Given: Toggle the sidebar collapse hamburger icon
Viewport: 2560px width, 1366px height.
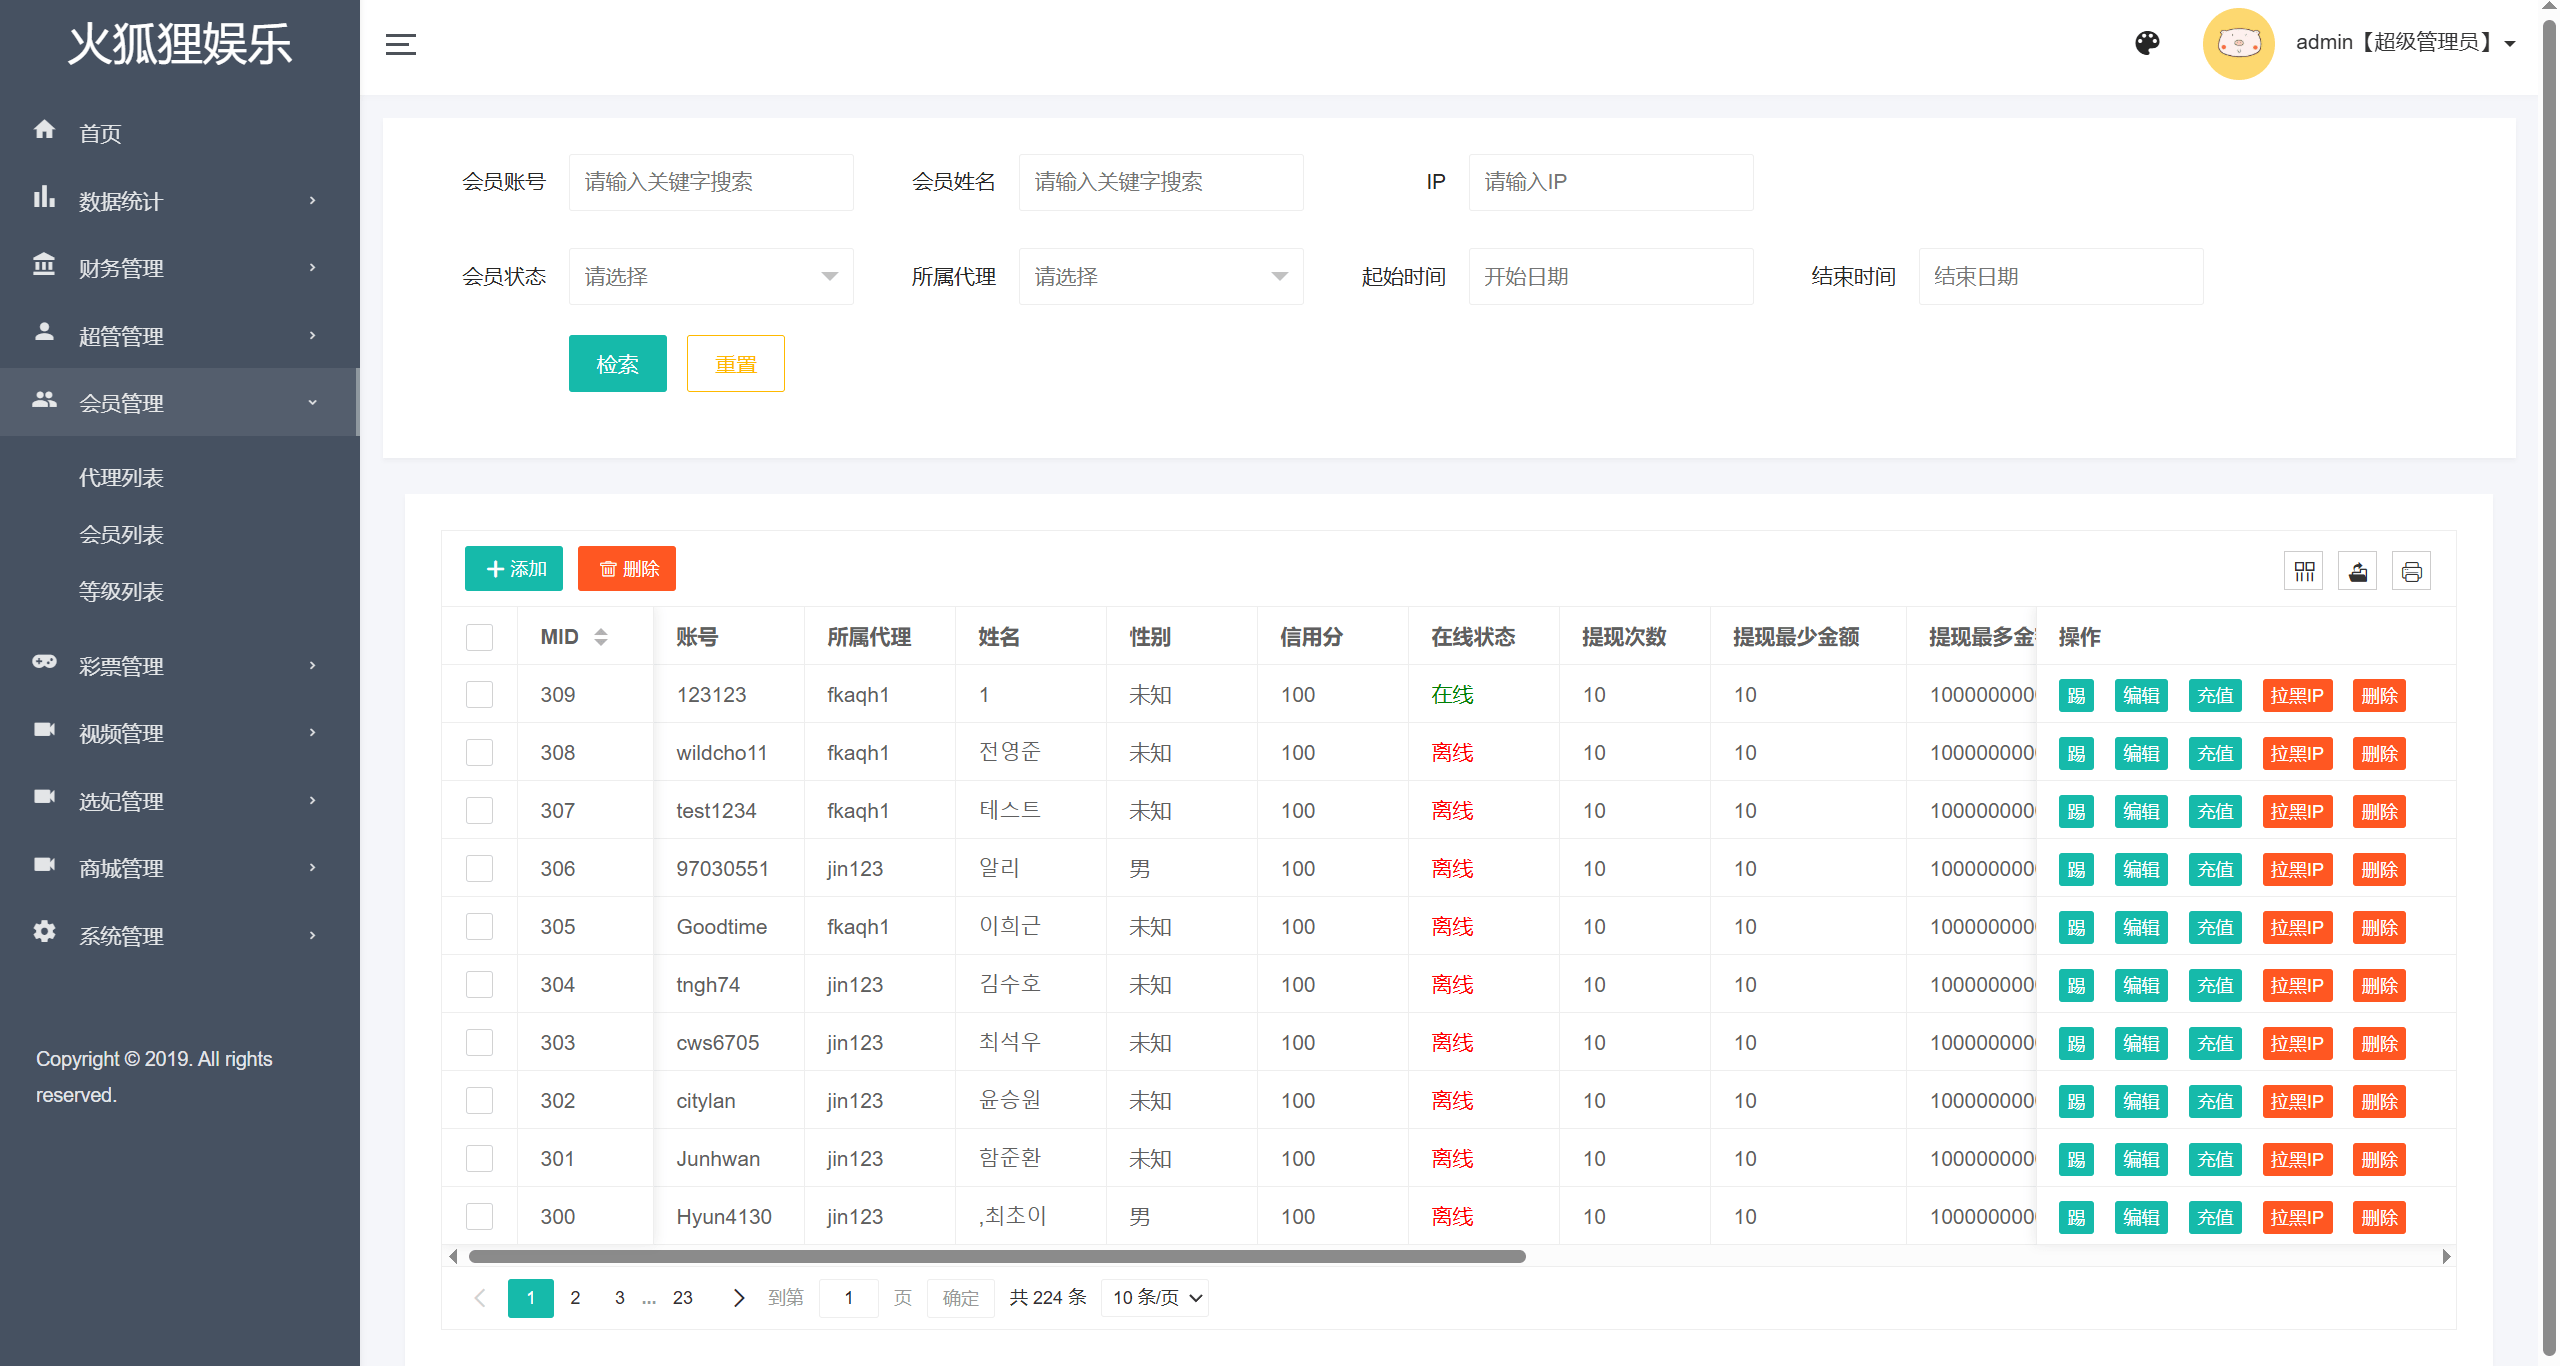Looking at the screenshot, I should point(400,44).
